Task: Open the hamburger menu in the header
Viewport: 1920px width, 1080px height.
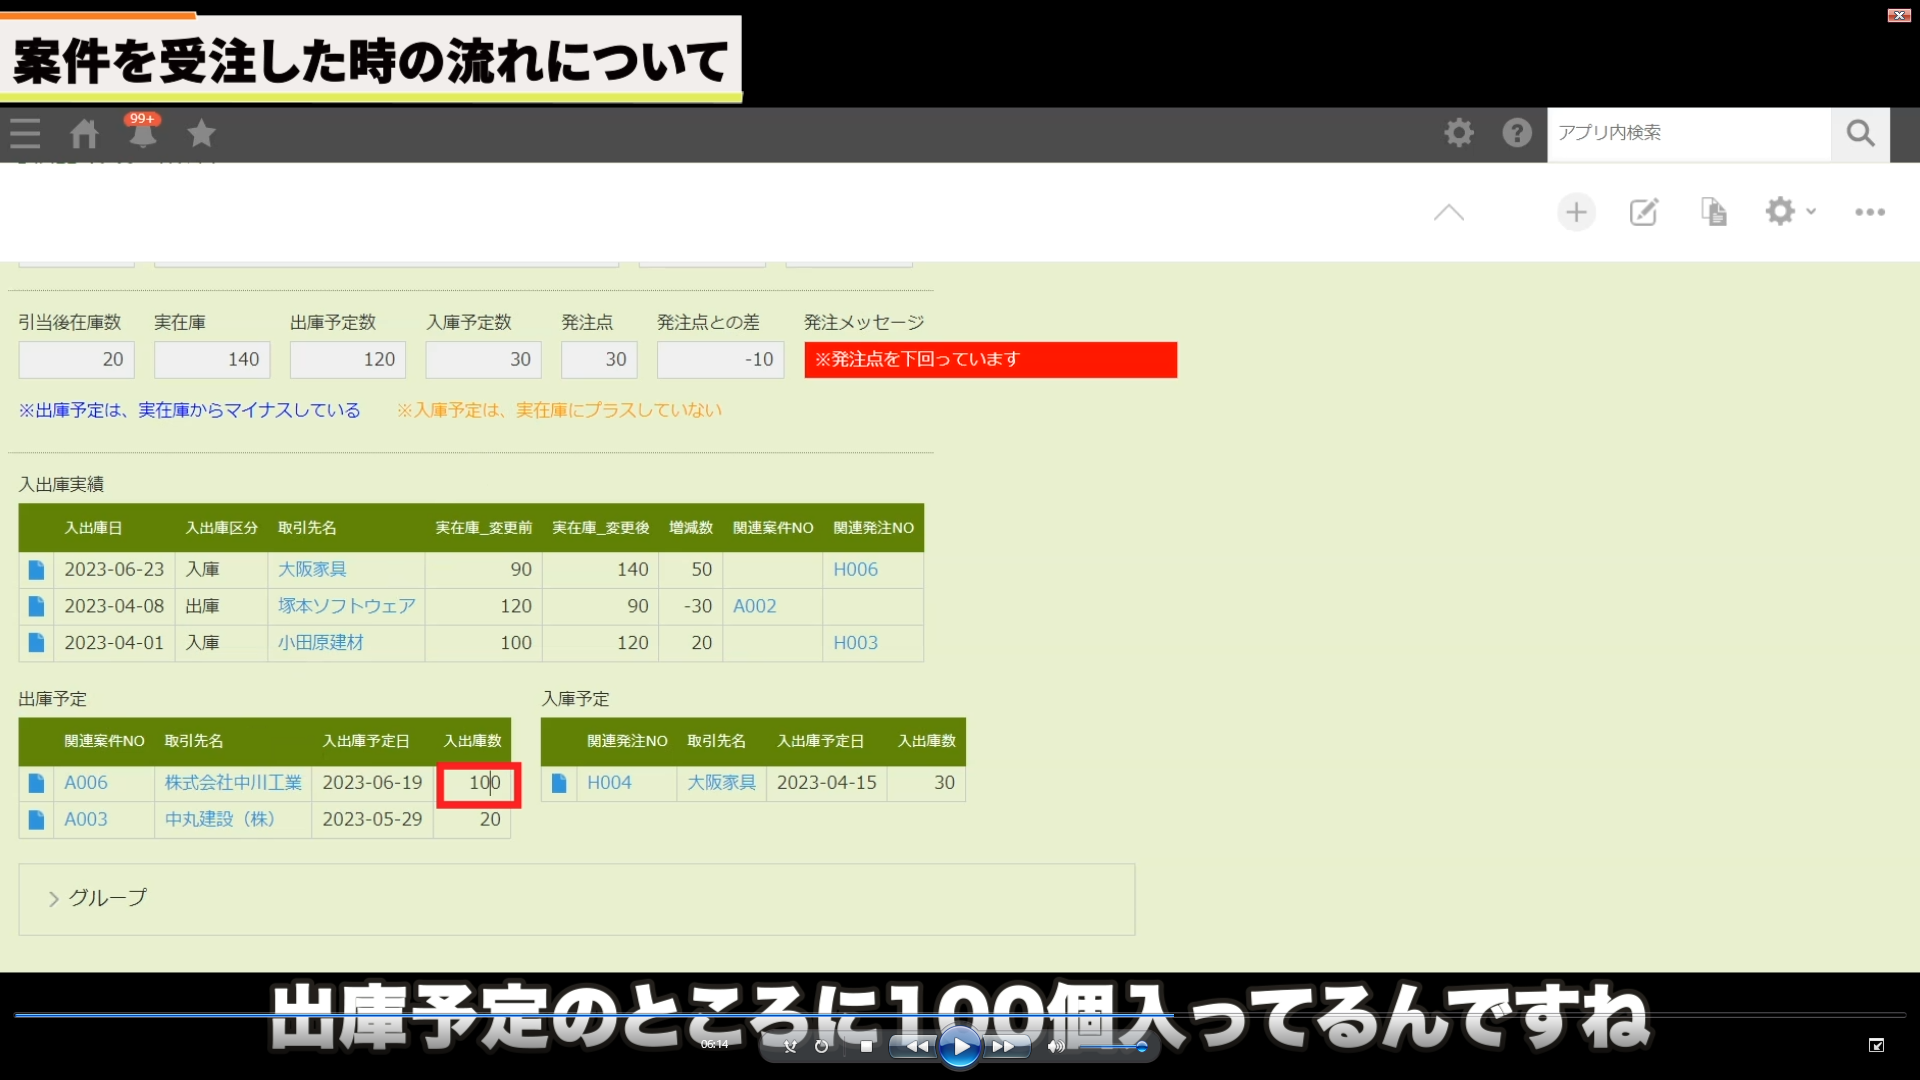Action: pyautogui.click(x=26, y=133)
